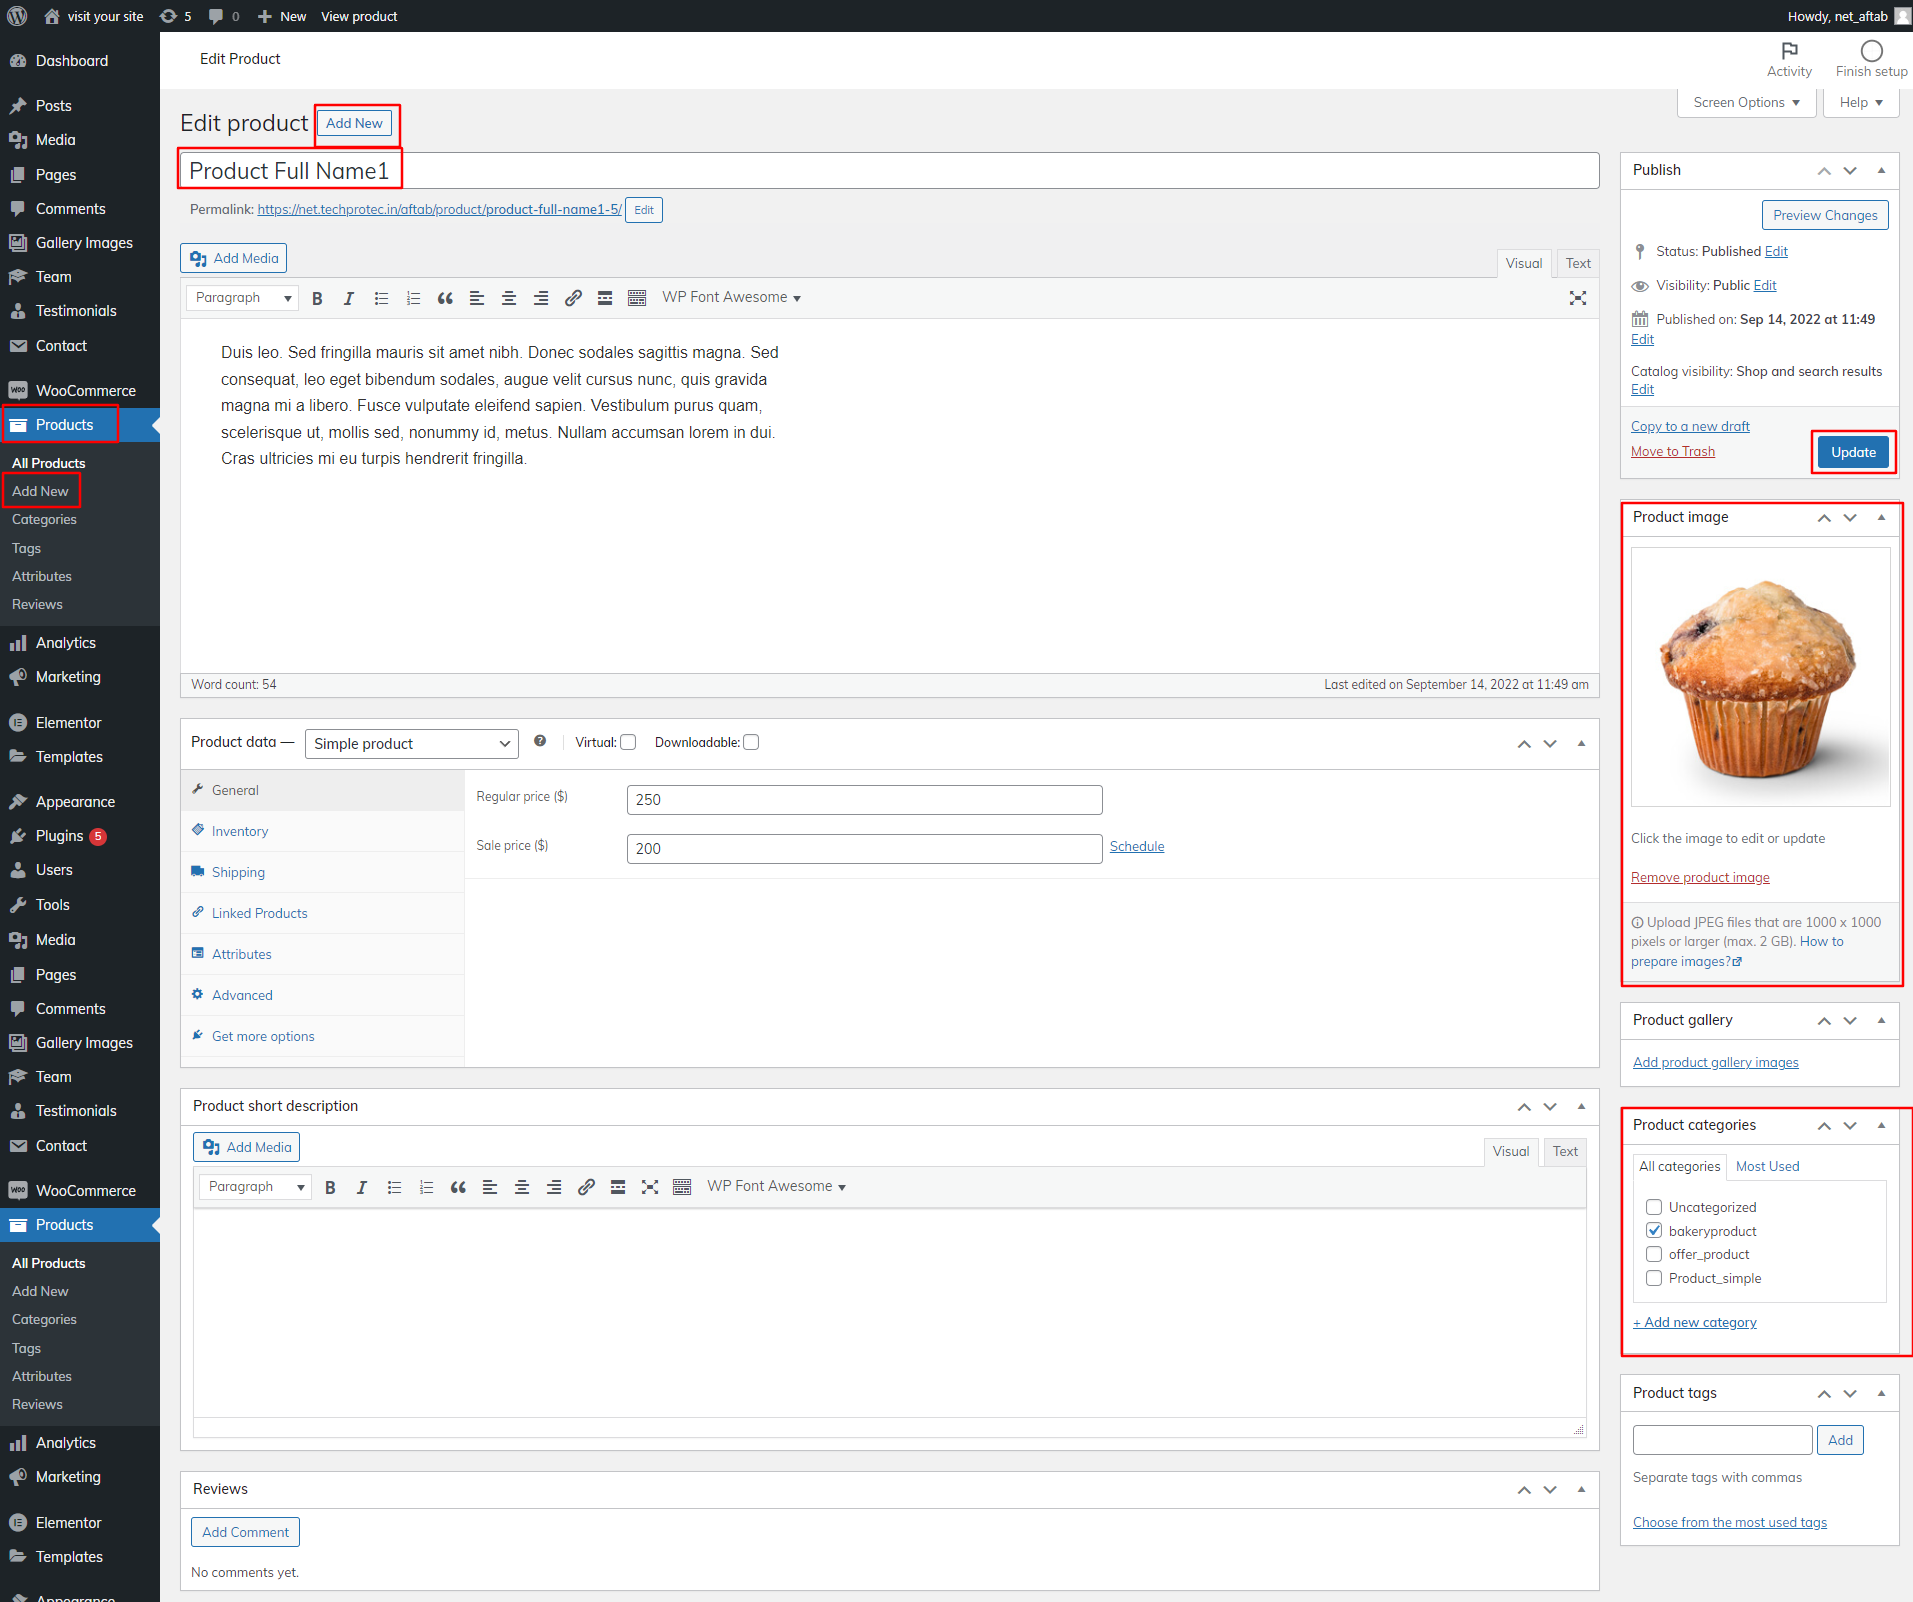This screenshot has width=1913, height=1602.
Task: Click Bold in the main description toolbar
Action: tap(317, 298)
